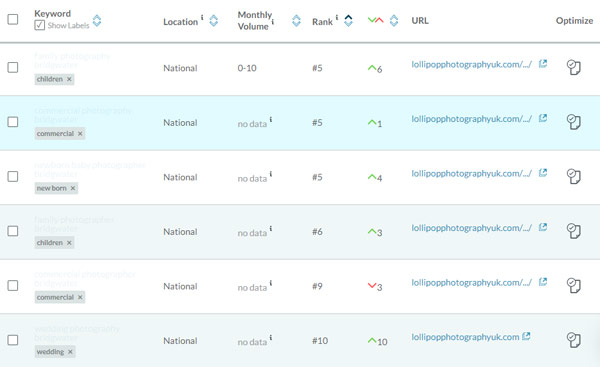This screenshot has height=367, width=600.
Task: Click the Optimize column header
Action: coord(574,21)
